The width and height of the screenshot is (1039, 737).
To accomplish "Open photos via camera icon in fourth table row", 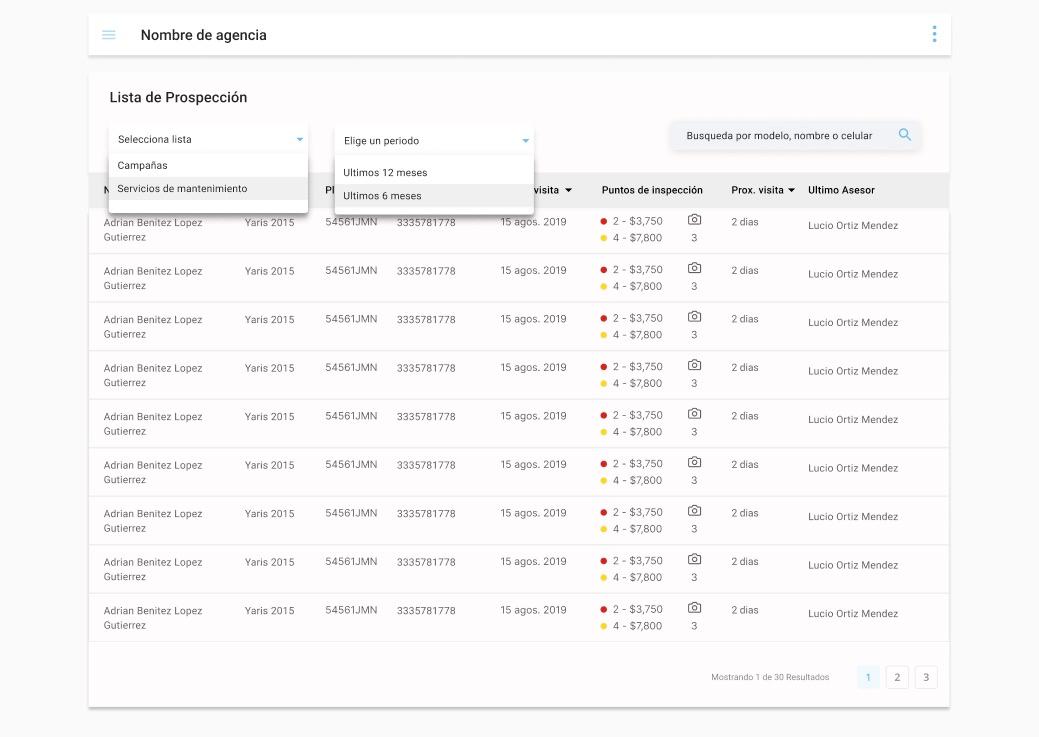I will tap(694, 365).
